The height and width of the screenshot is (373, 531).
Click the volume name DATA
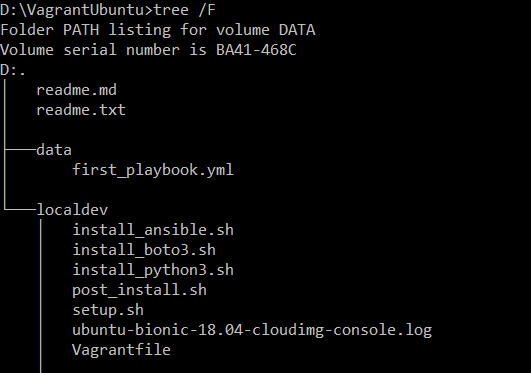[297, 30]
